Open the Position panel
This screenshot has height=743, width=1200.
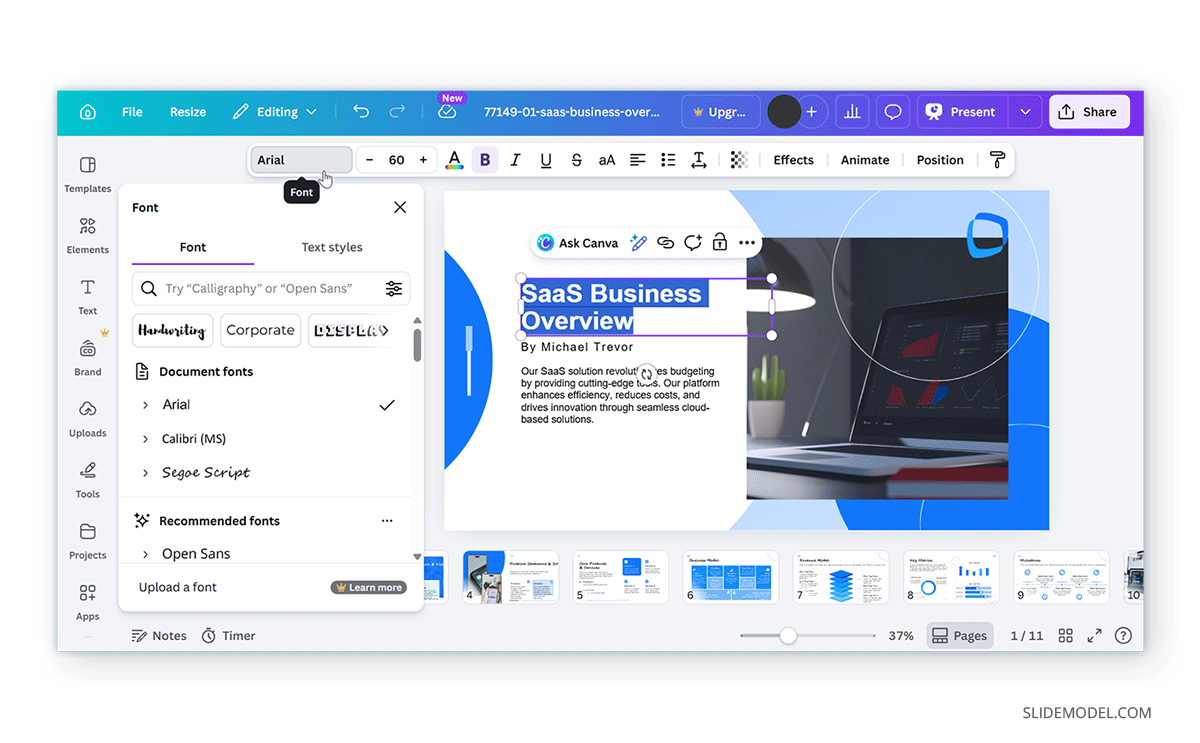pyautogui.click(x=940, y=160)
